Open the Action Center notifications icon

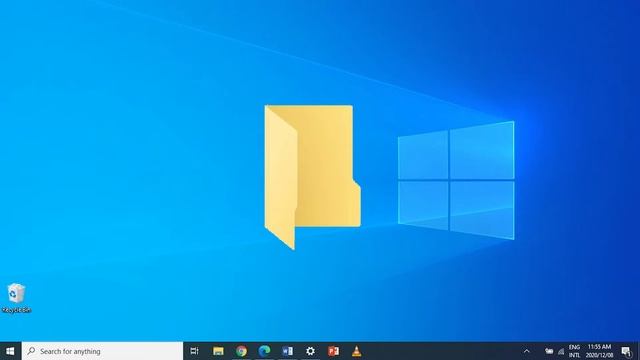627,351
